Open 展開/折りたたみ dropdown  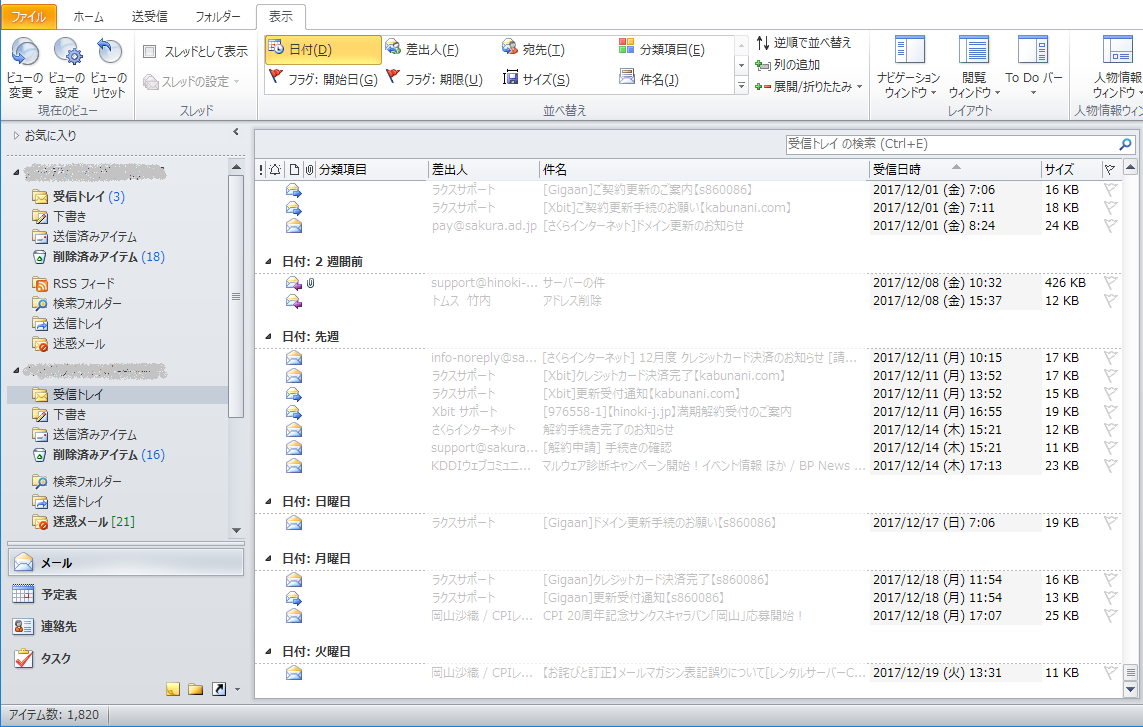click(809, 87)
